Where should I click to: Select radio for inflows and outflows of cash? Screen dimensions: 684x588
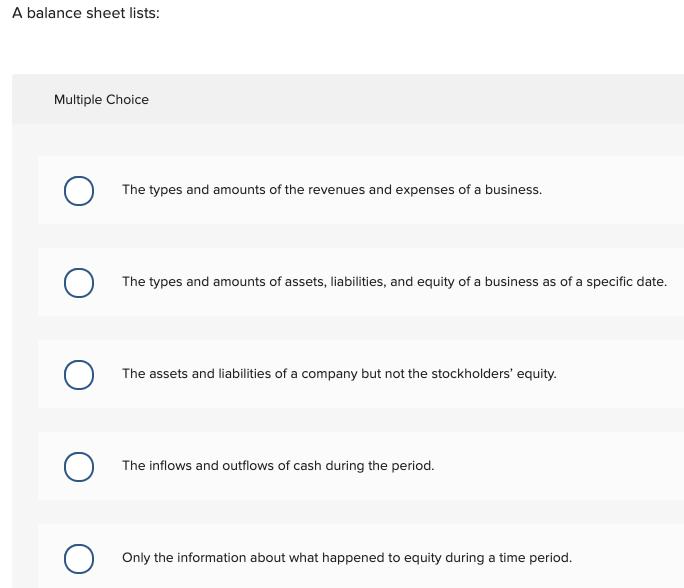(x=79, y=466)
